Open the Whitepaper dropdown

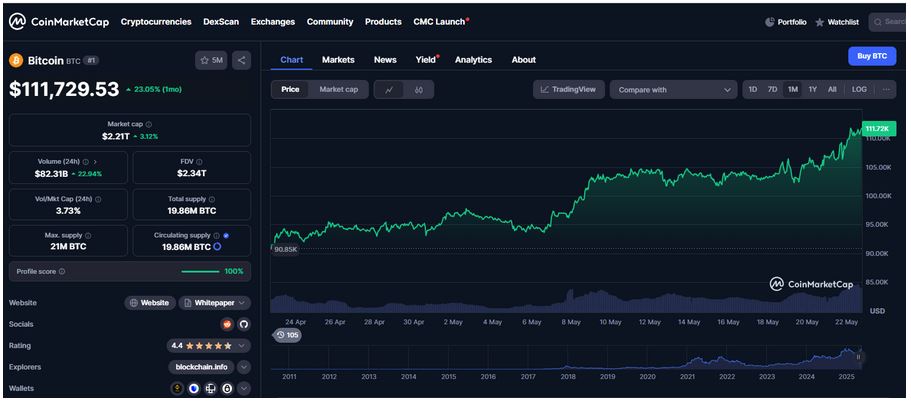point(215,303)
